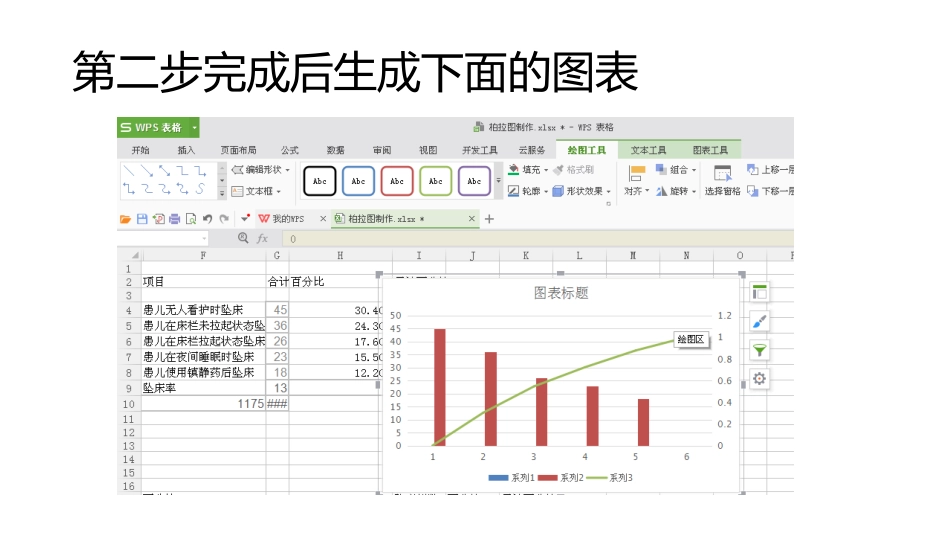950x535 pixels.
Task: Apply the red outline Abc shape style
Action: coord(397,181)
